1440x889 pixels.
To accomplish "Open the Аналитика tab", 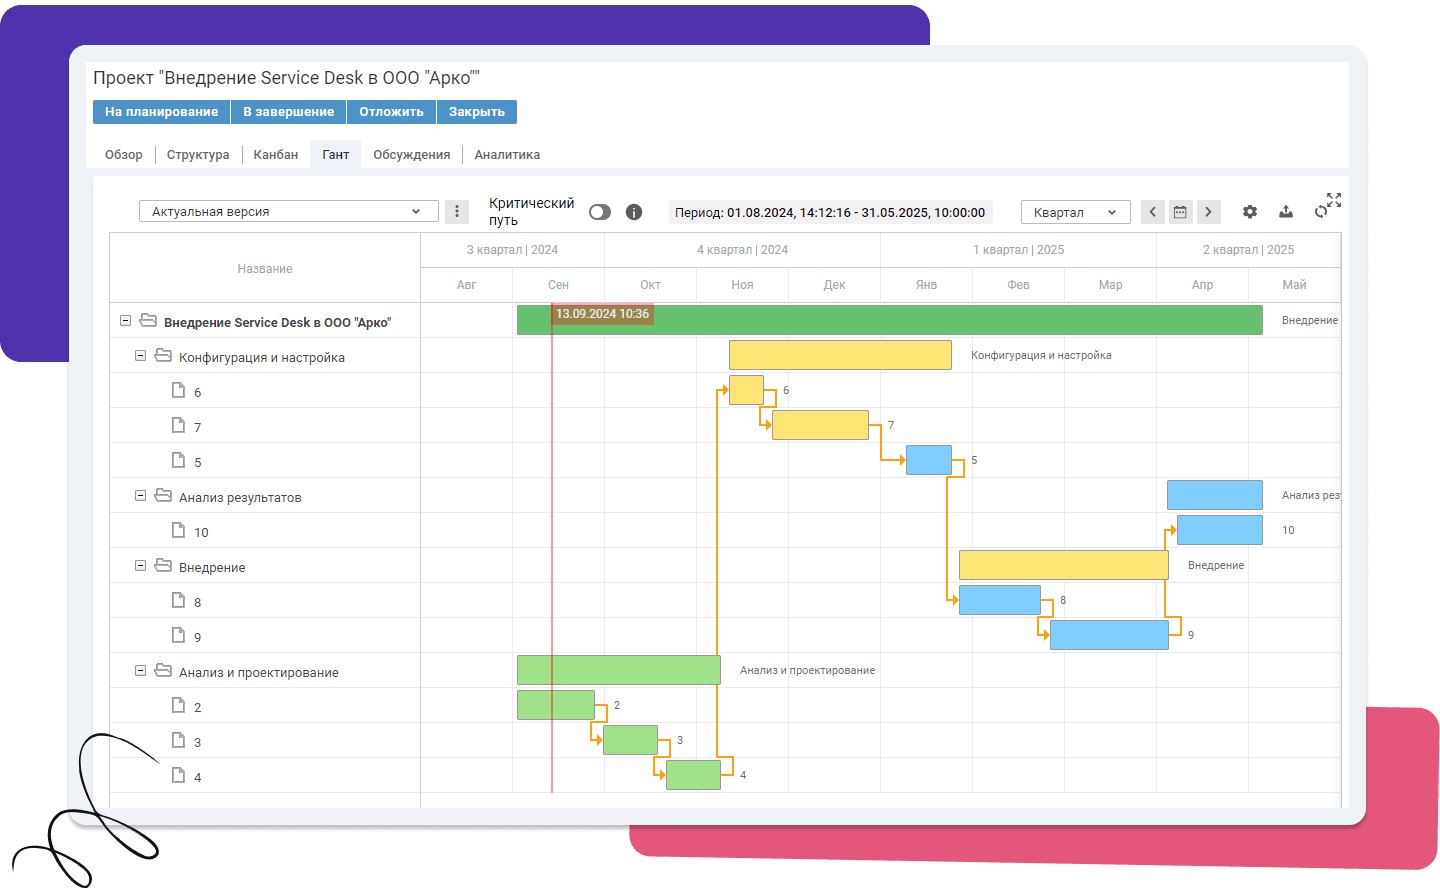I will click(x=507, y=155).
